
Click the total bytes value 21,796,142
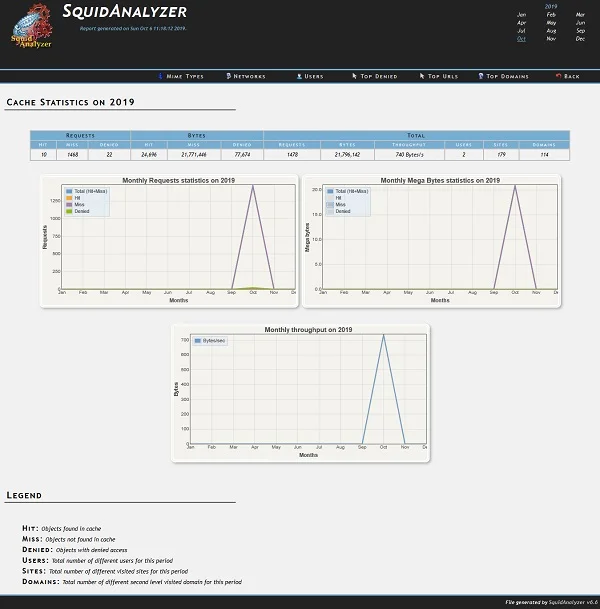[x=347, y=155]
